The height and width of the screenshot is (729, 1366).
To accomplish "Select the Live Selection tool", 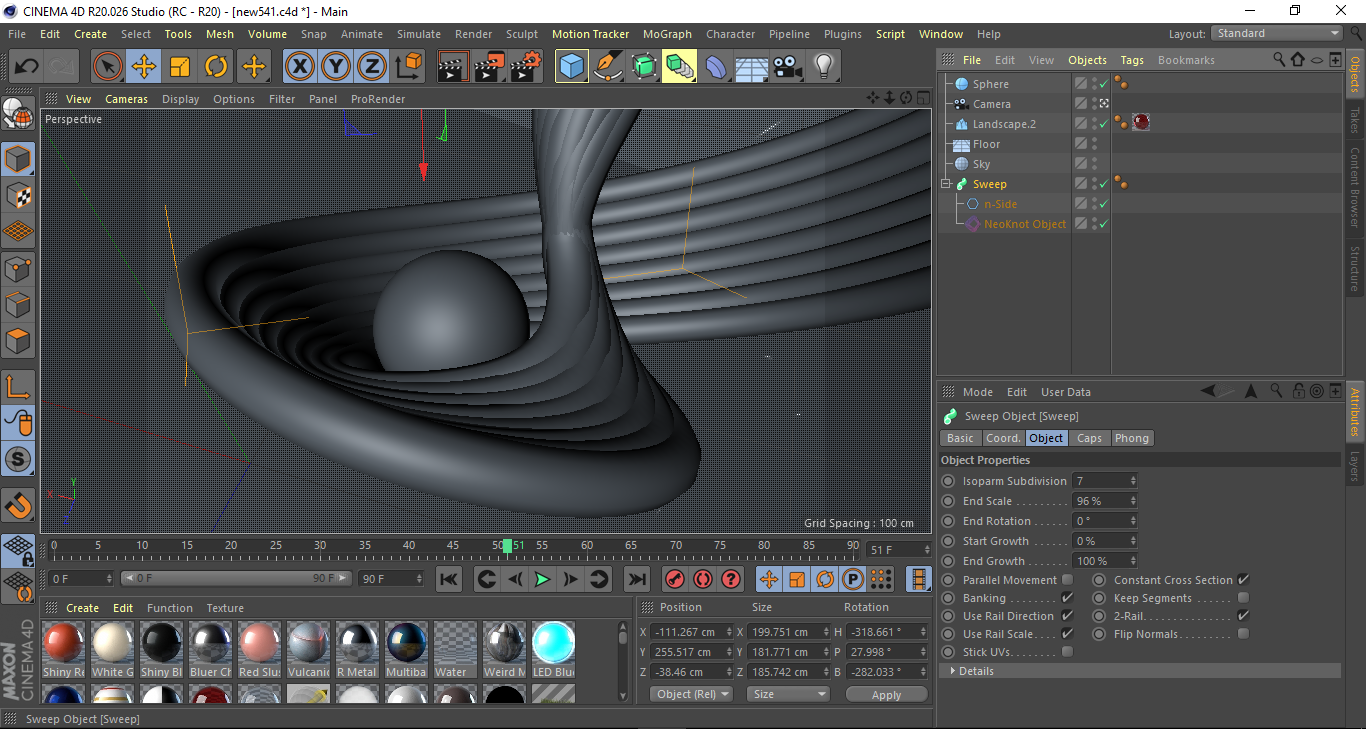I will (x=108, y=67).
